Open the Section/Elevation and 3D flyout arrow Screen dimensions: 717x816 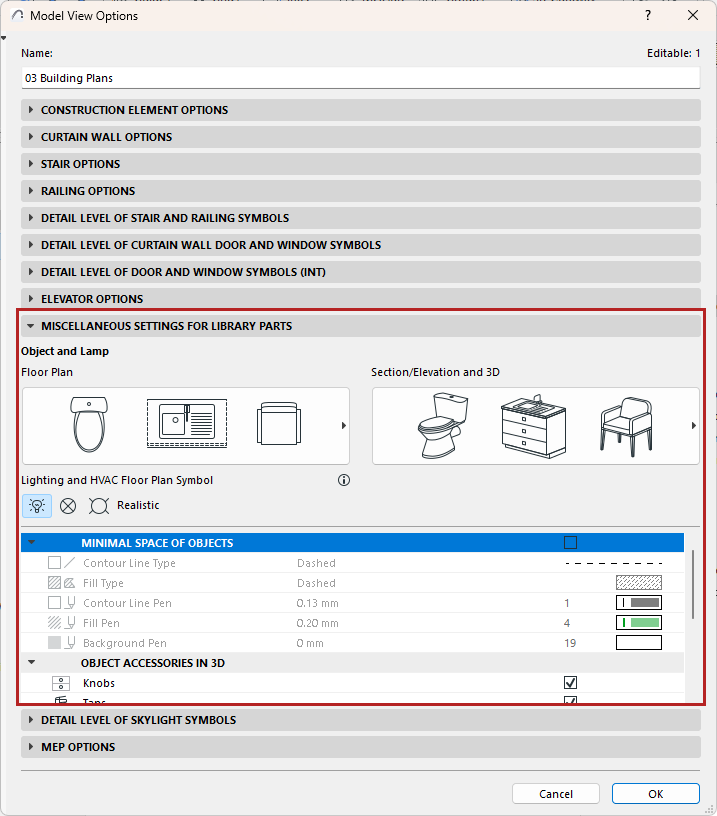694,426
